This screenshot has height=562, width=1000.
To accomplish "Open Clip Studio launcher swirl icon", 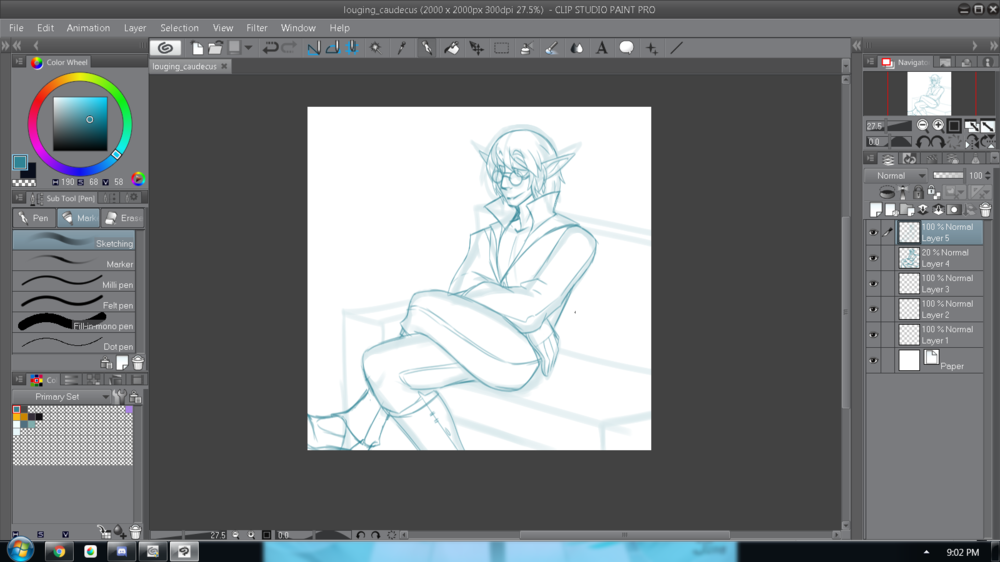I will coord(166,48).
